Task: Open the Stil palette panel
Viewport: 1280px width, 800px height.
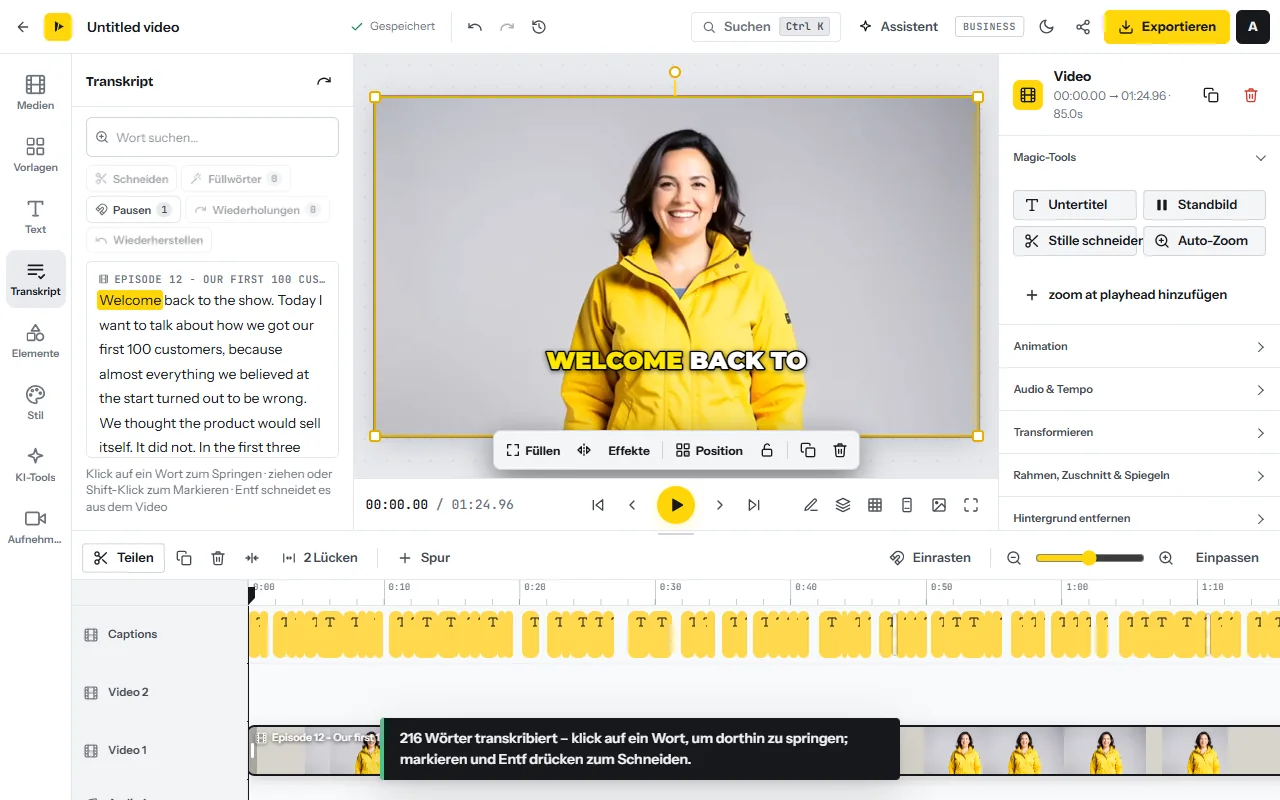Action: [35, 402]
